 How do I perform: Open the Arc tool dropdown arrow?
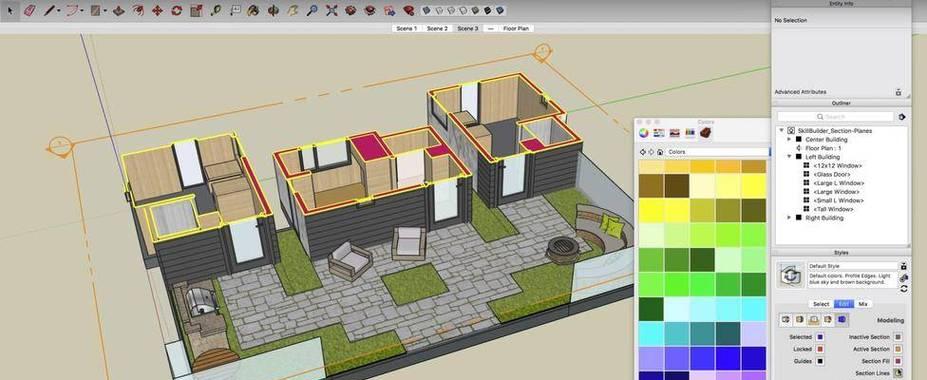[82, 11]
